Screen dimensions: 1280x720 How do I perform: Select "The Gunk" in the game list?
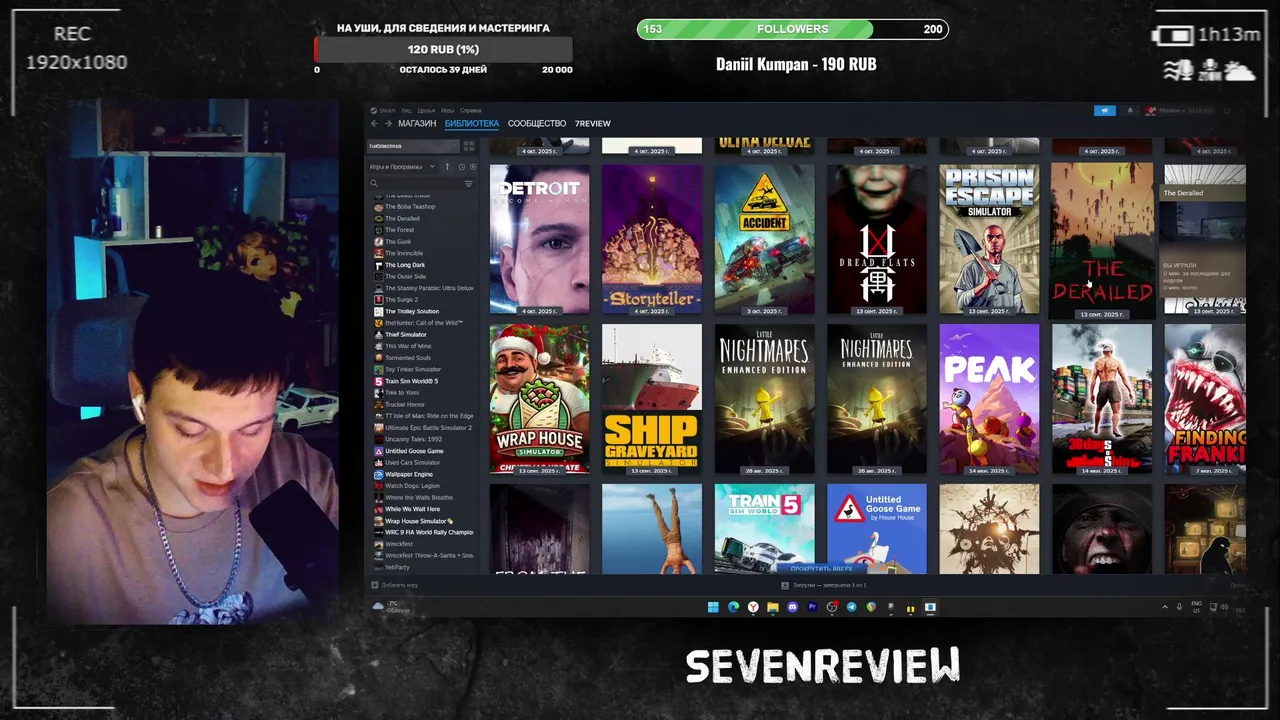point(398,242)
